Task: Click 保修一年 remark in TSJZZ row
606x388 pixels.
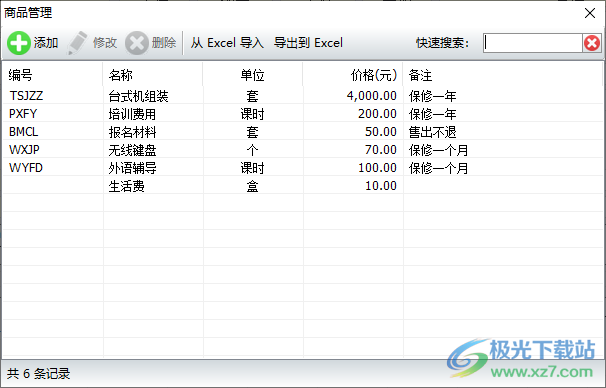Action: [x=432, y=96]
